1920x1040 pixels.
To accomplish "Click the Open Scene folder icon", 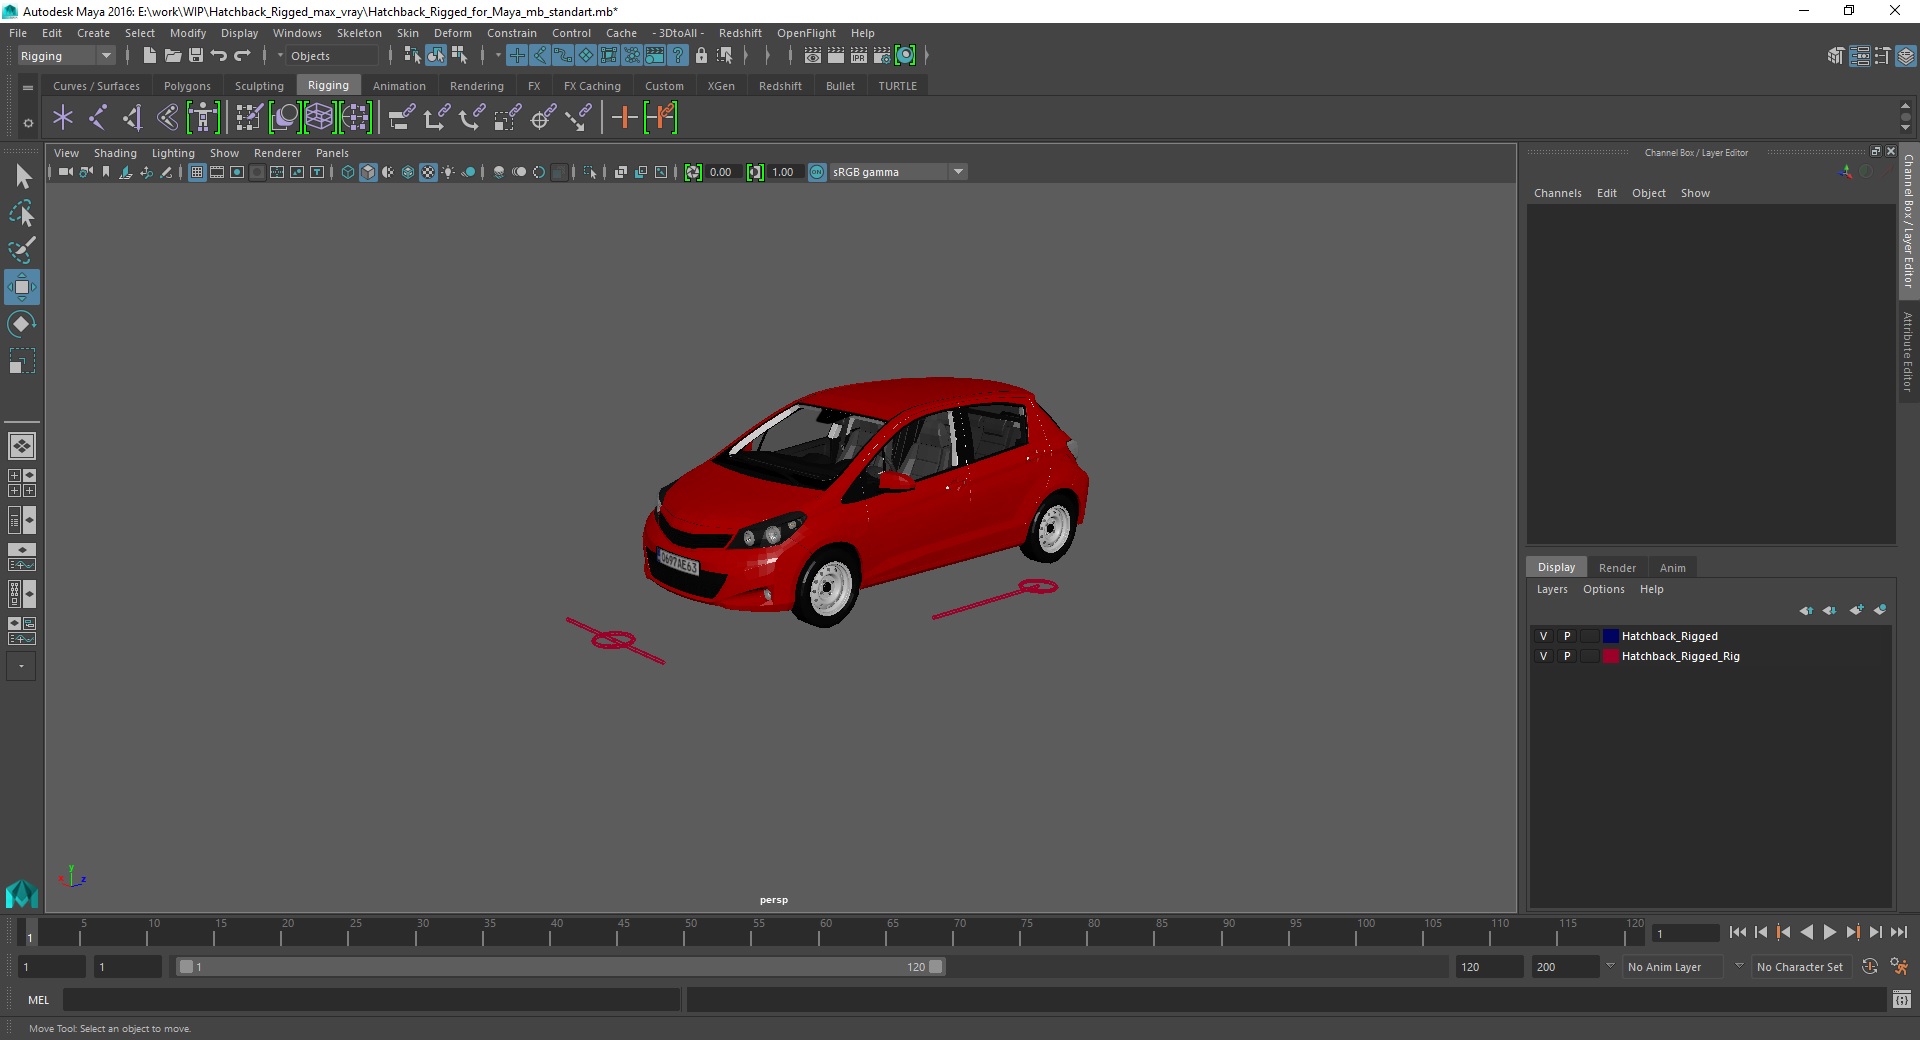I will (x=173, y=56).
